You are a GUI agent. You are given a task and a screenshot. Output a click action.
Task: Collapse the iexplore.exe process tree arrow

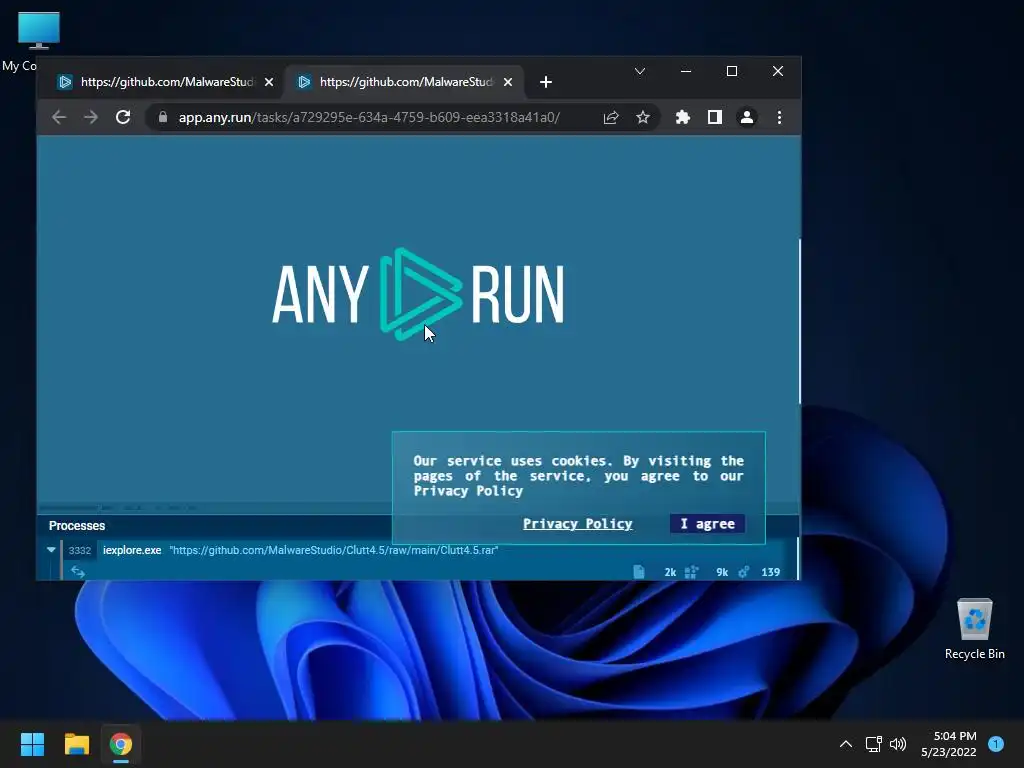click(x=51, y=550)
